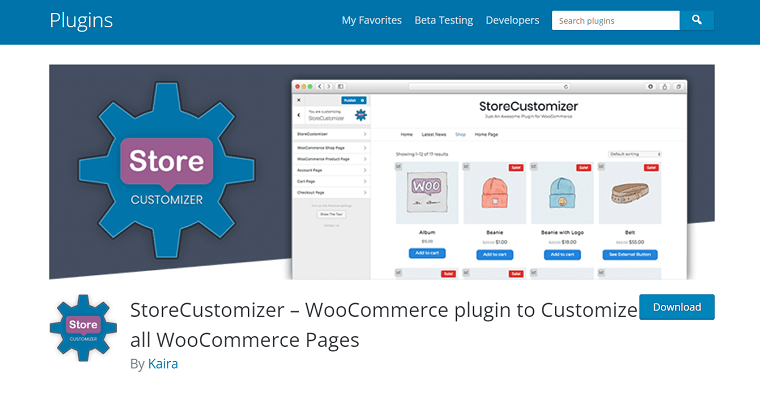The width and height of the screenshot is (760, 395).
Task: Open the Belt product thumbnail
Action: coord(630,193)
